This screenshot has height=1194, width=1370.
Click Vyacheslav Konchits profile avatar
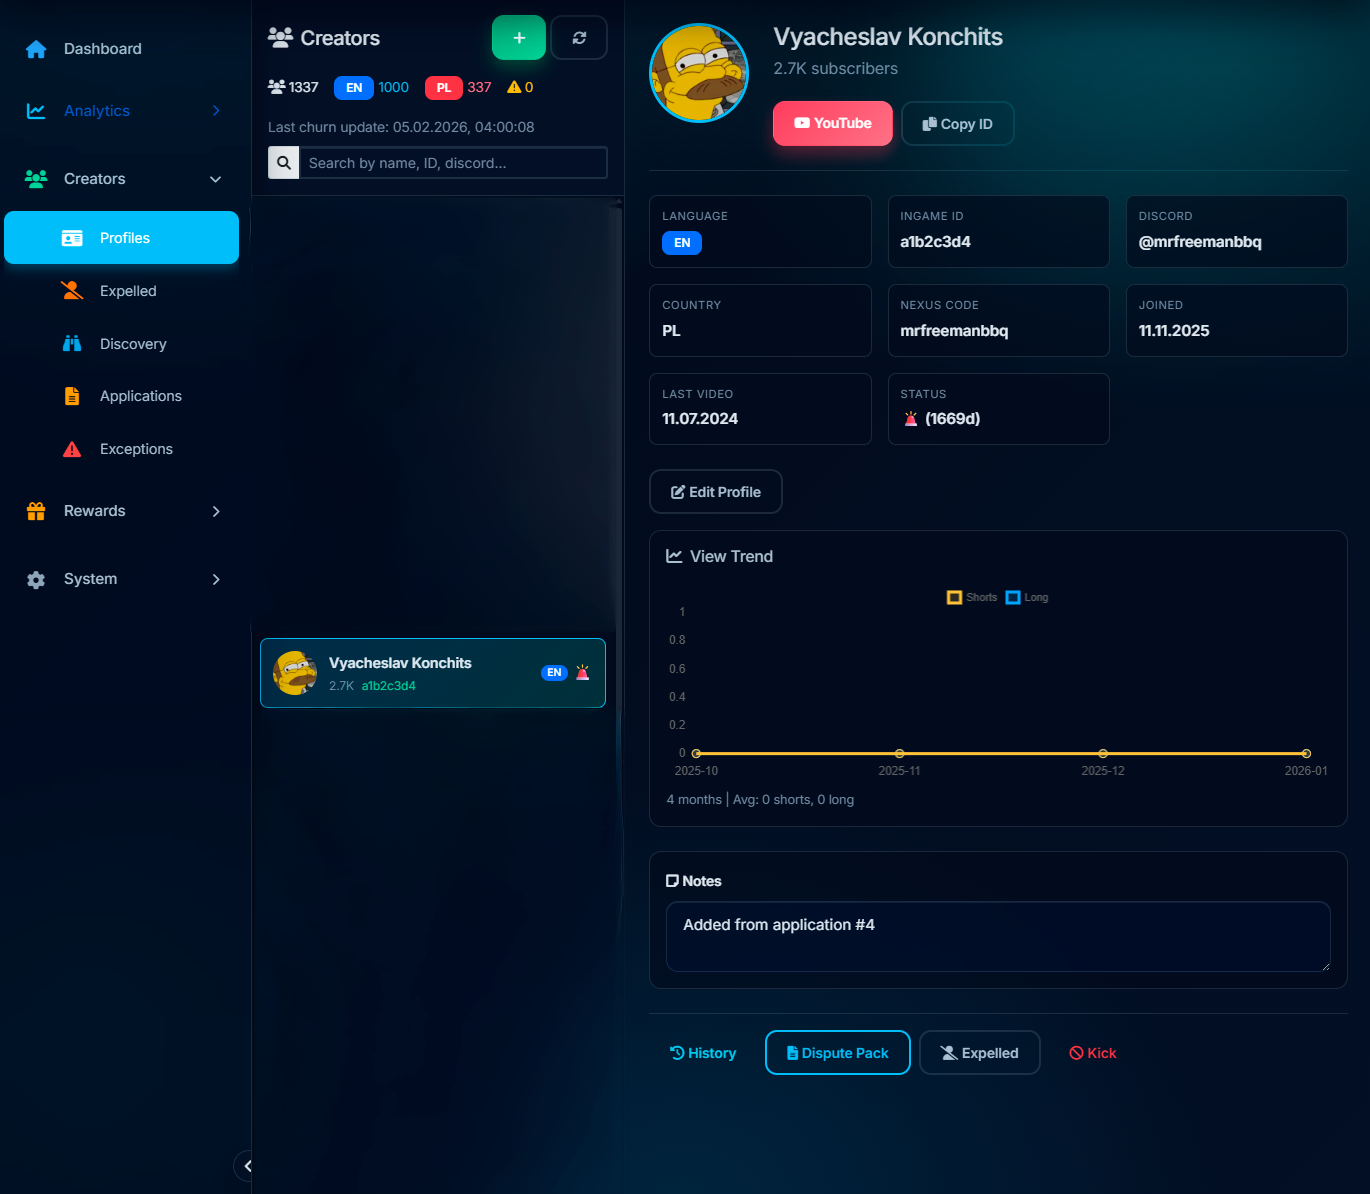pyautogui.click(x=699, y=73)
